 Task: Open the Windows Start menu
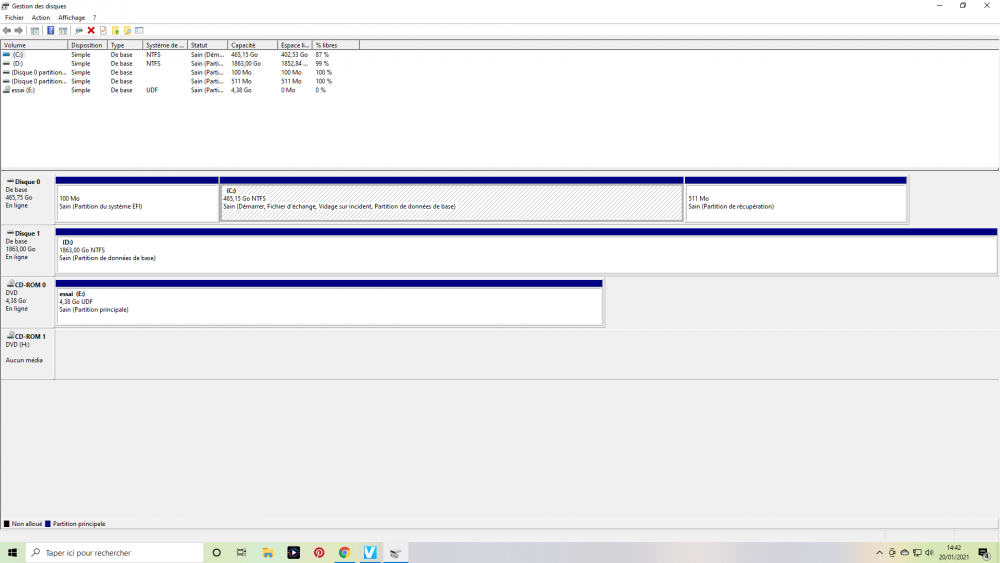pyautogui.click(x=12, y=553)
